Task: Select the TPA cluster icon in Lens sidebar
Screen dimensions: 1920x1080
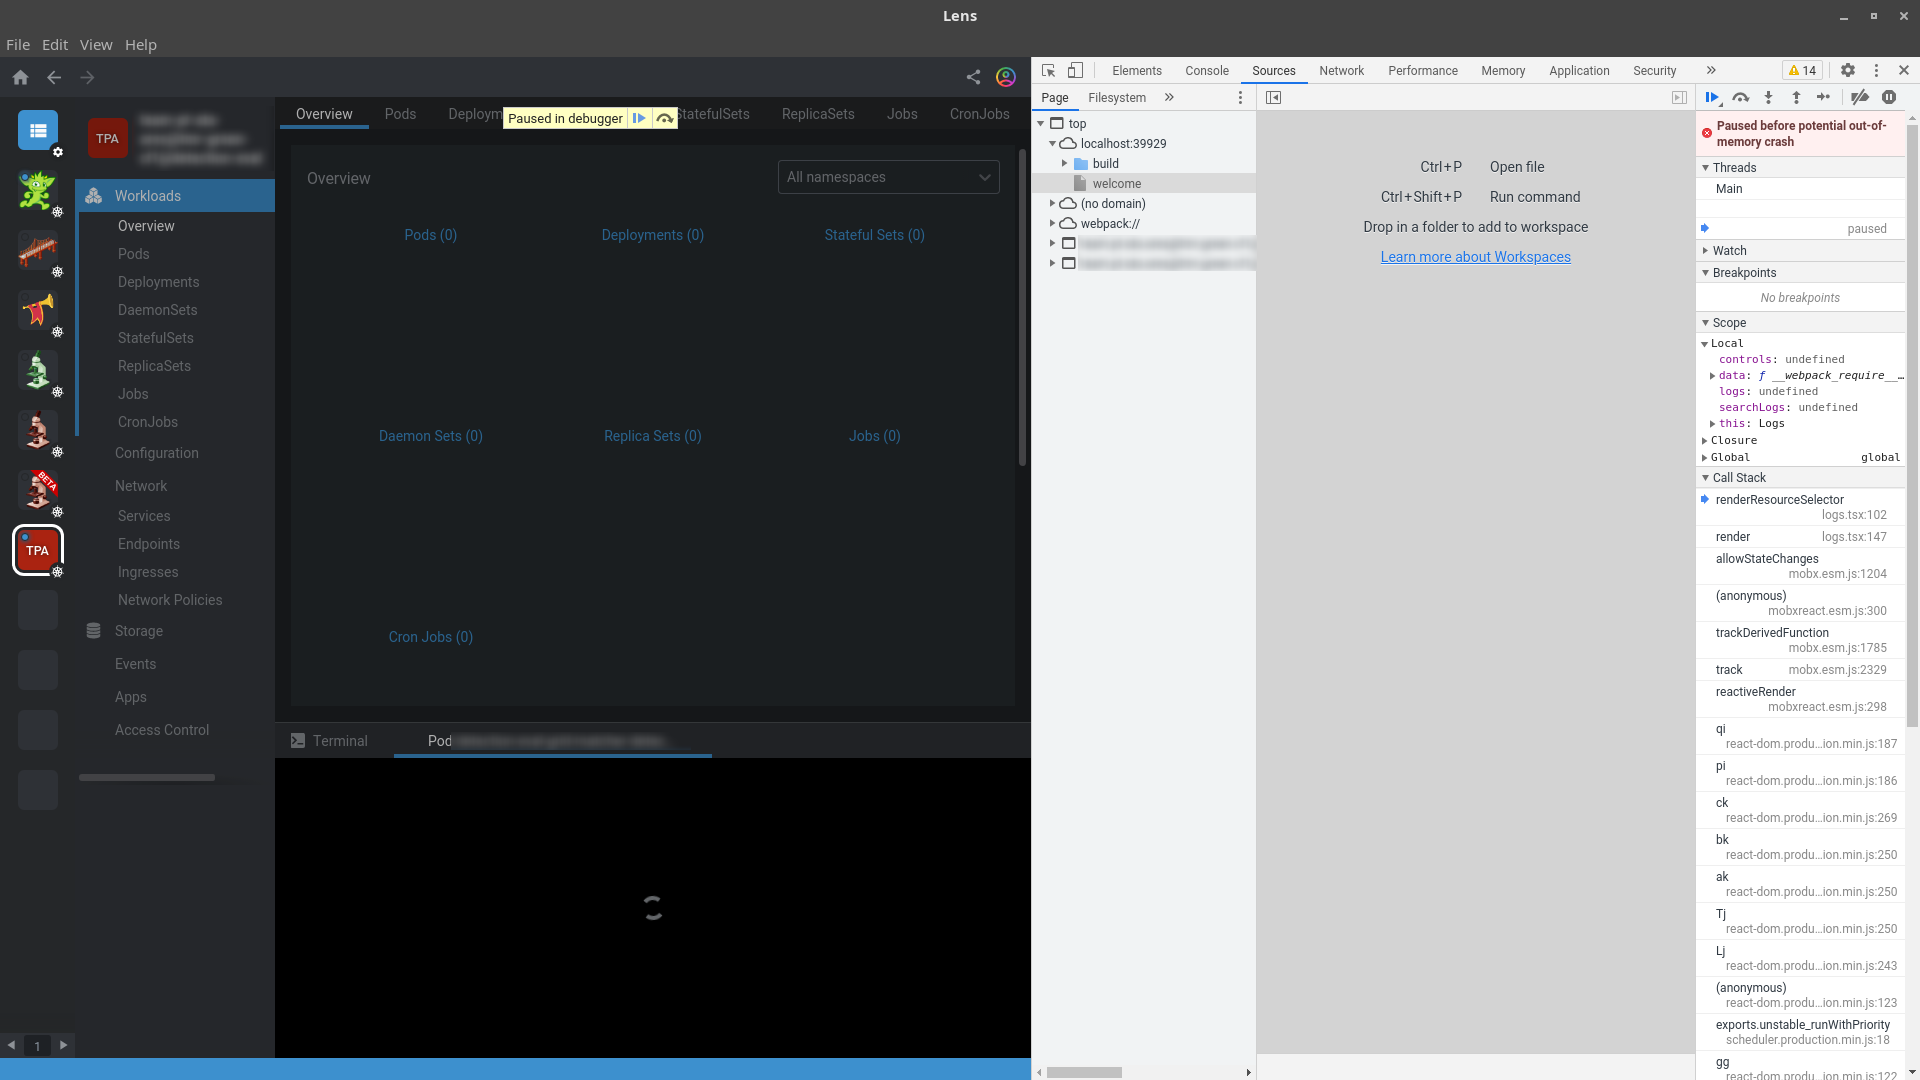Action: 37,550
